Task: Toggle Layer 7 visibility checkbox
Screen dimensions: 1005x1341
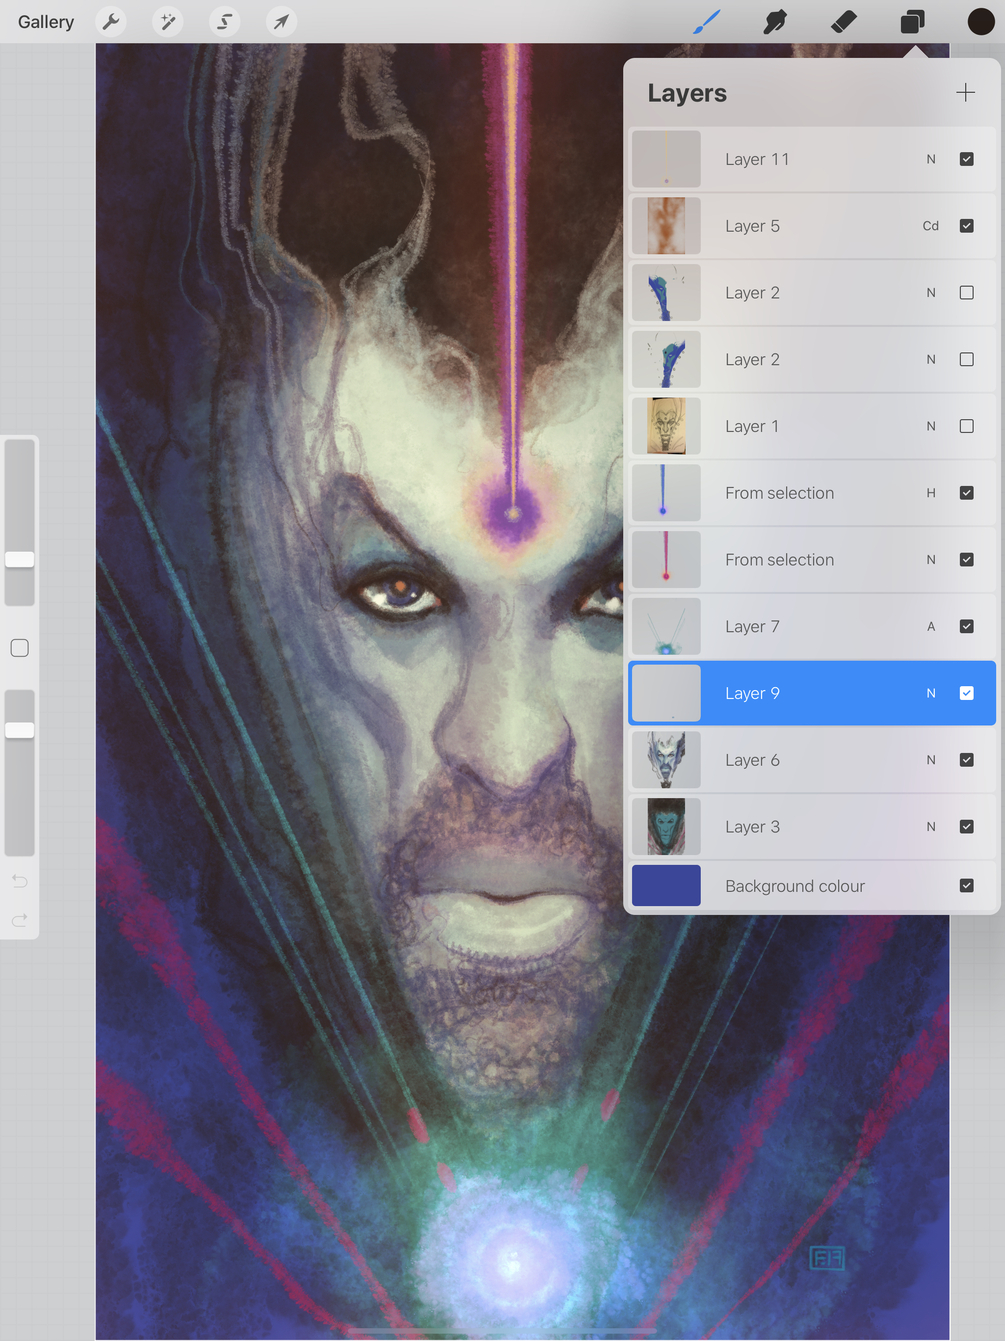Action: [x=967, y=626]
